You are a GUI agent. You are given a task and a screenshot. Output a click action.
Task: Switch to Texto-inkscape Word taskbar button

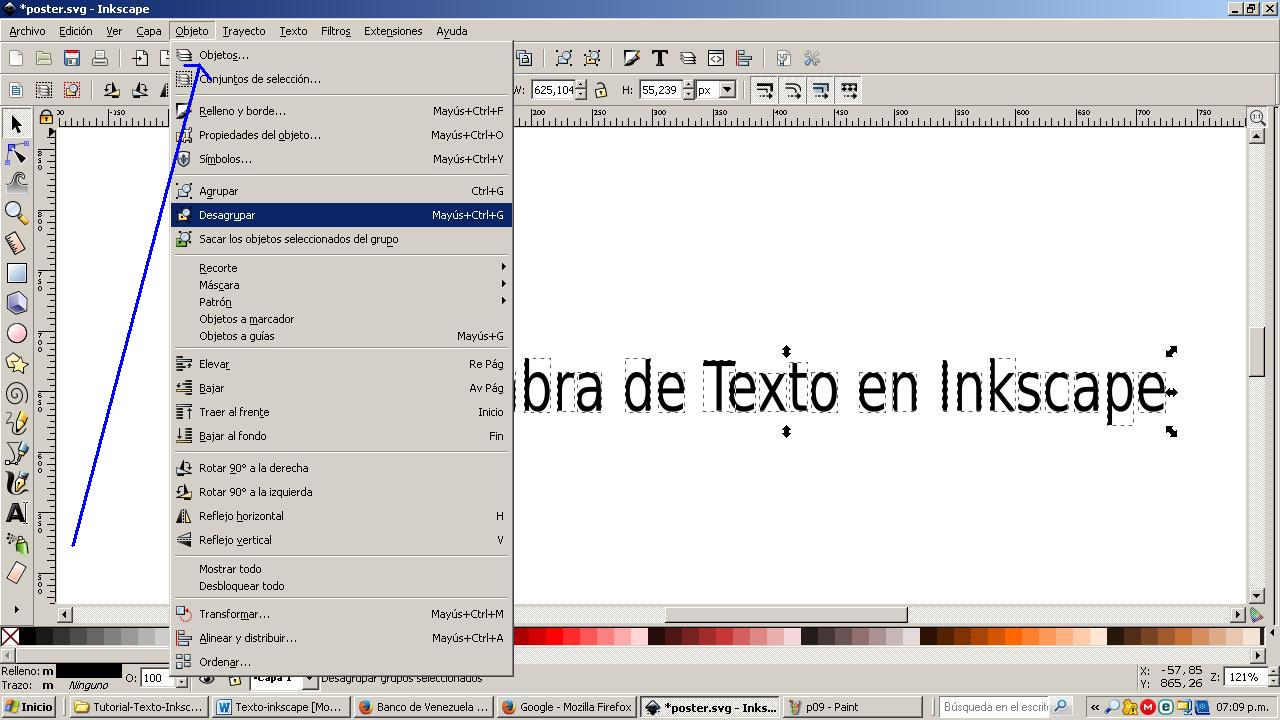[x=280, y=707]
